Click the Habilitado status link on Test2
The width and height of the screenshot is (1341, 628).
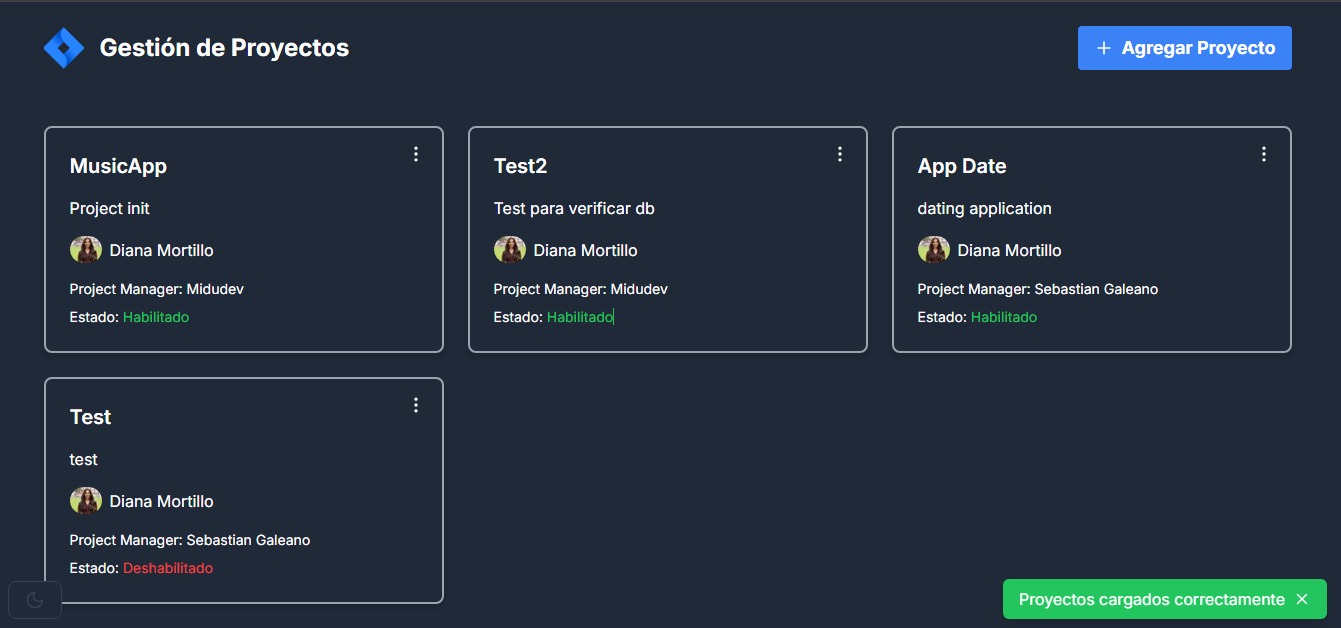(x=580, y=316)
